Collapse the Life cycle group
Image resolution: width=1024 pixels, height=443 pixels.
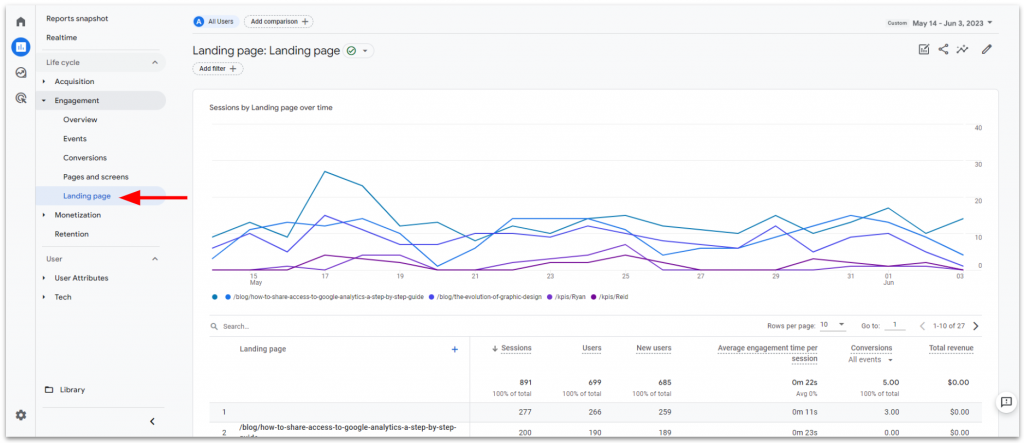[155, 62]
